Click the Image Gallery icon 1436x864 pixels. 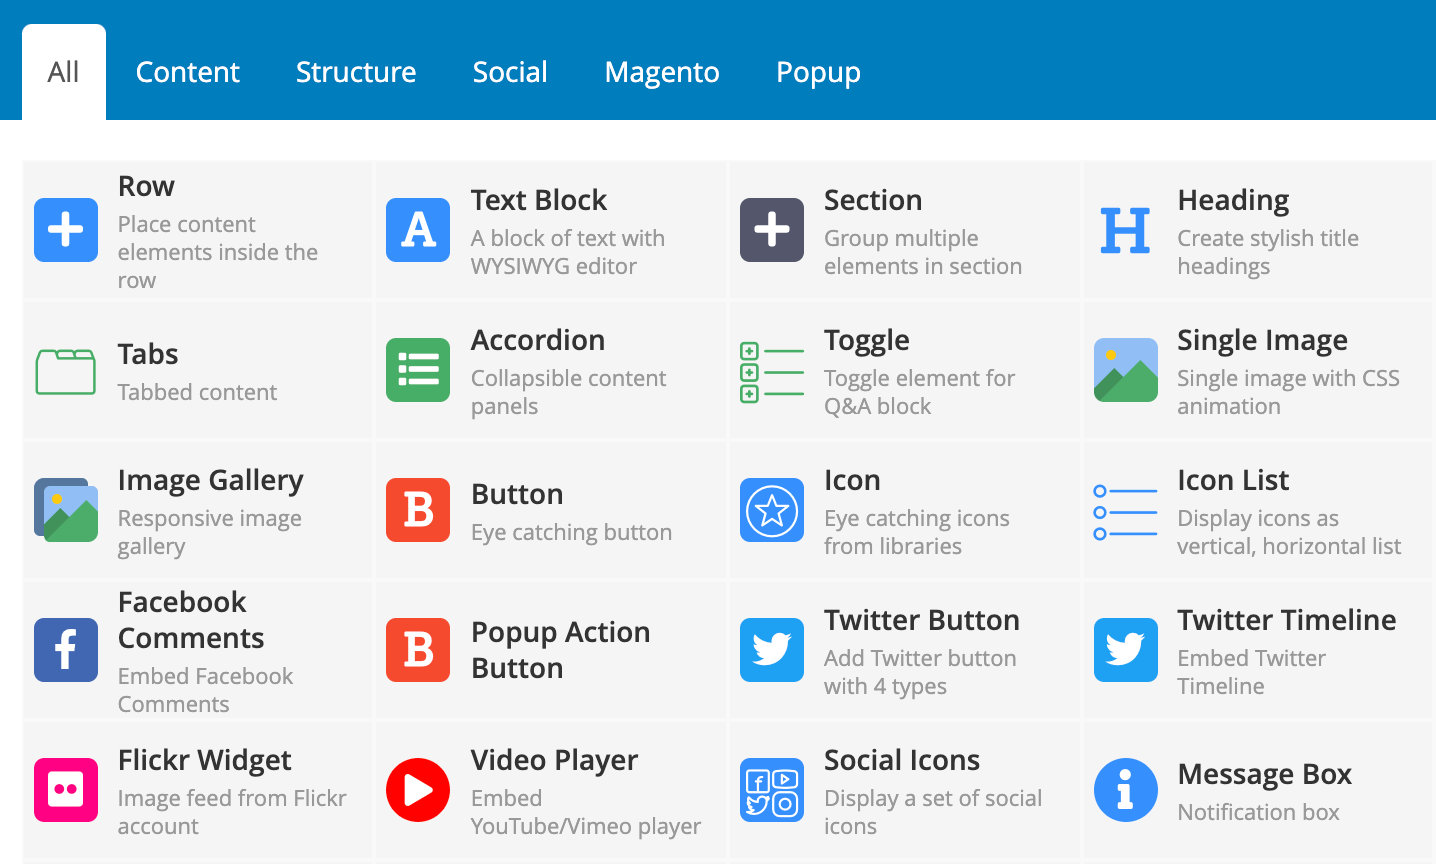click(66, 510)
